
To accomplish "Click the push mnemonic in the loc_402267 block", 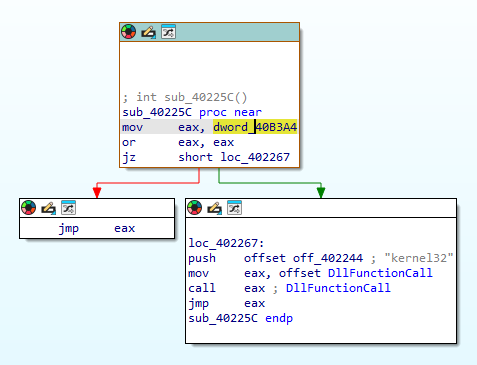I will (202, 258).
